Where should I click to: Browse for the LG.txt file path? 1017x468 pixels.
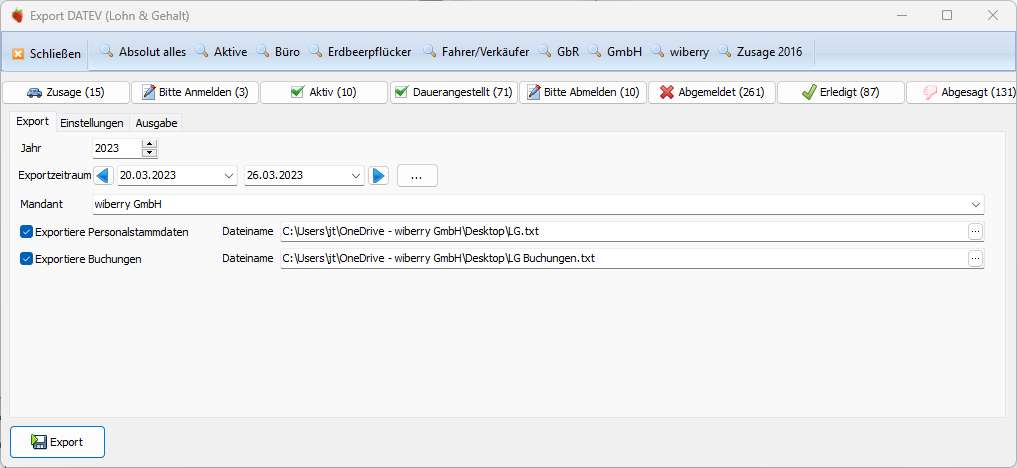pos(975,231)
